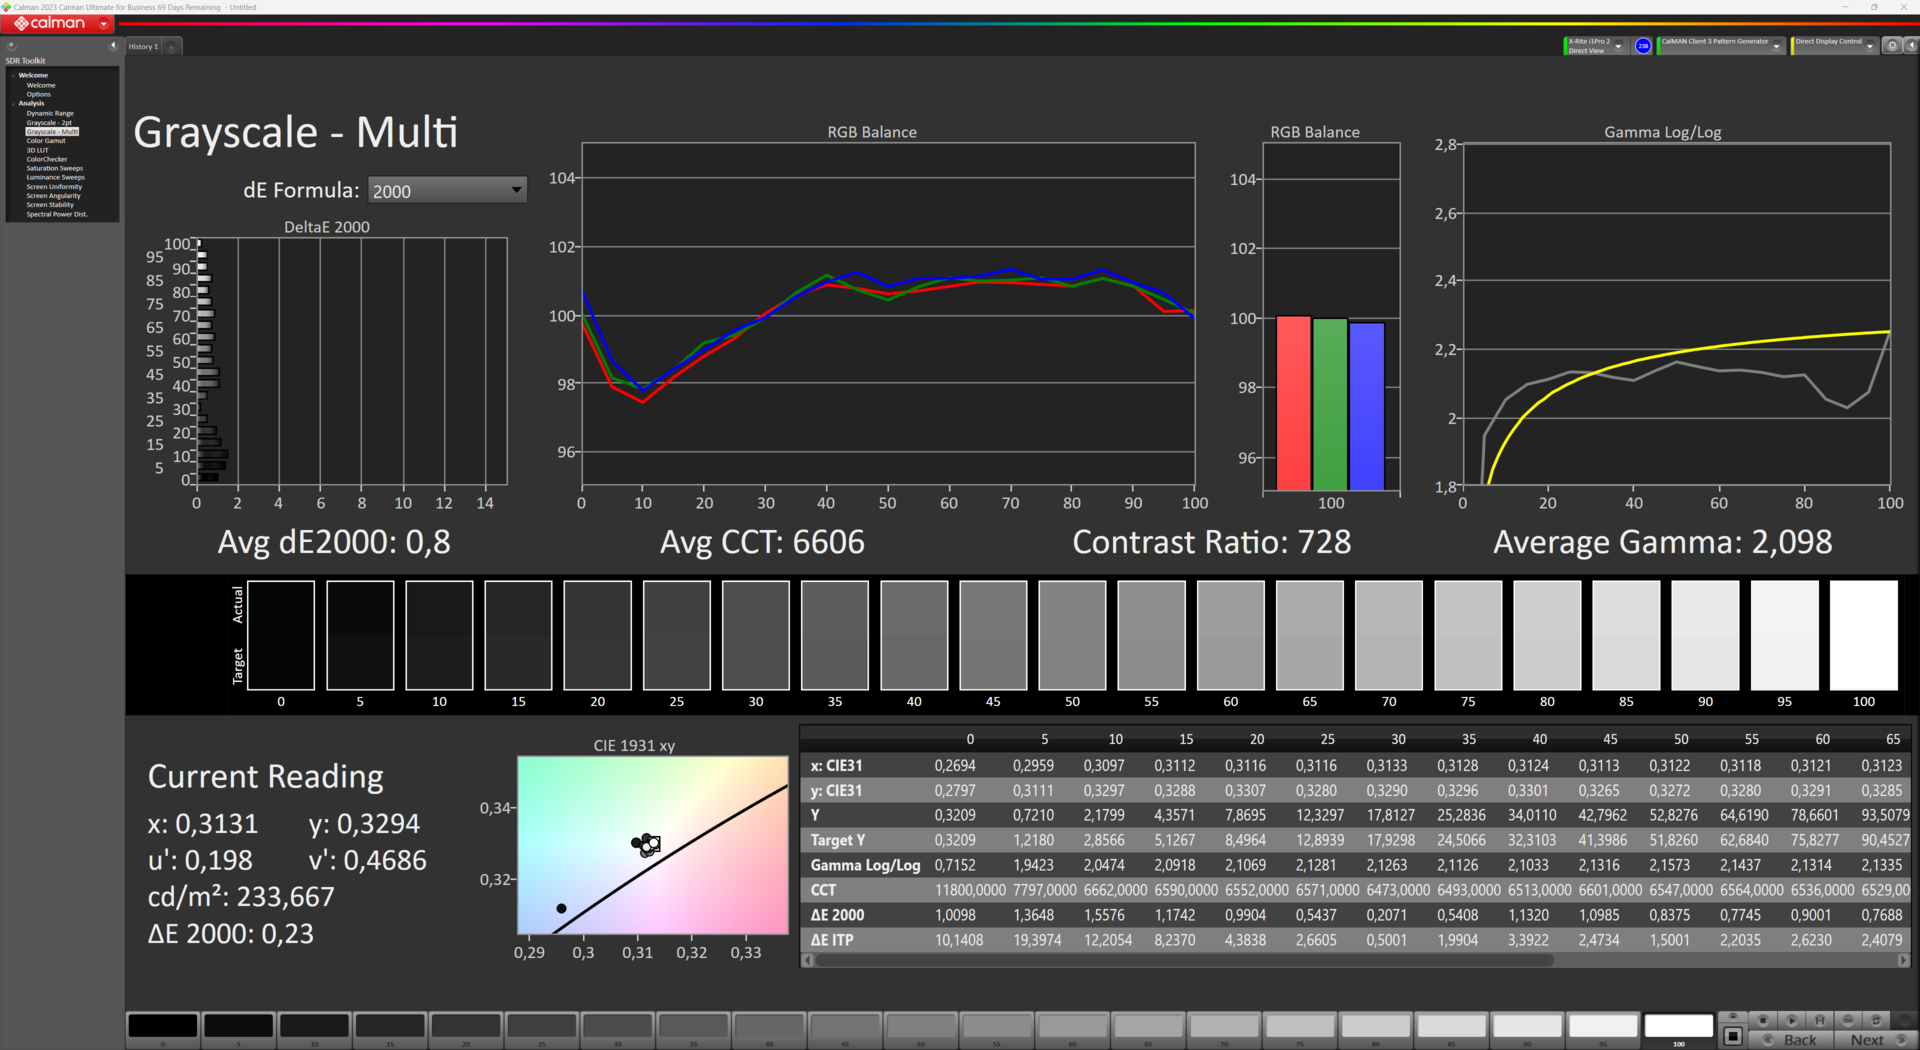Screen dimensions: 1920x1050
Task: Toggle the black square pattern window button
Action: point(1733,1036)
